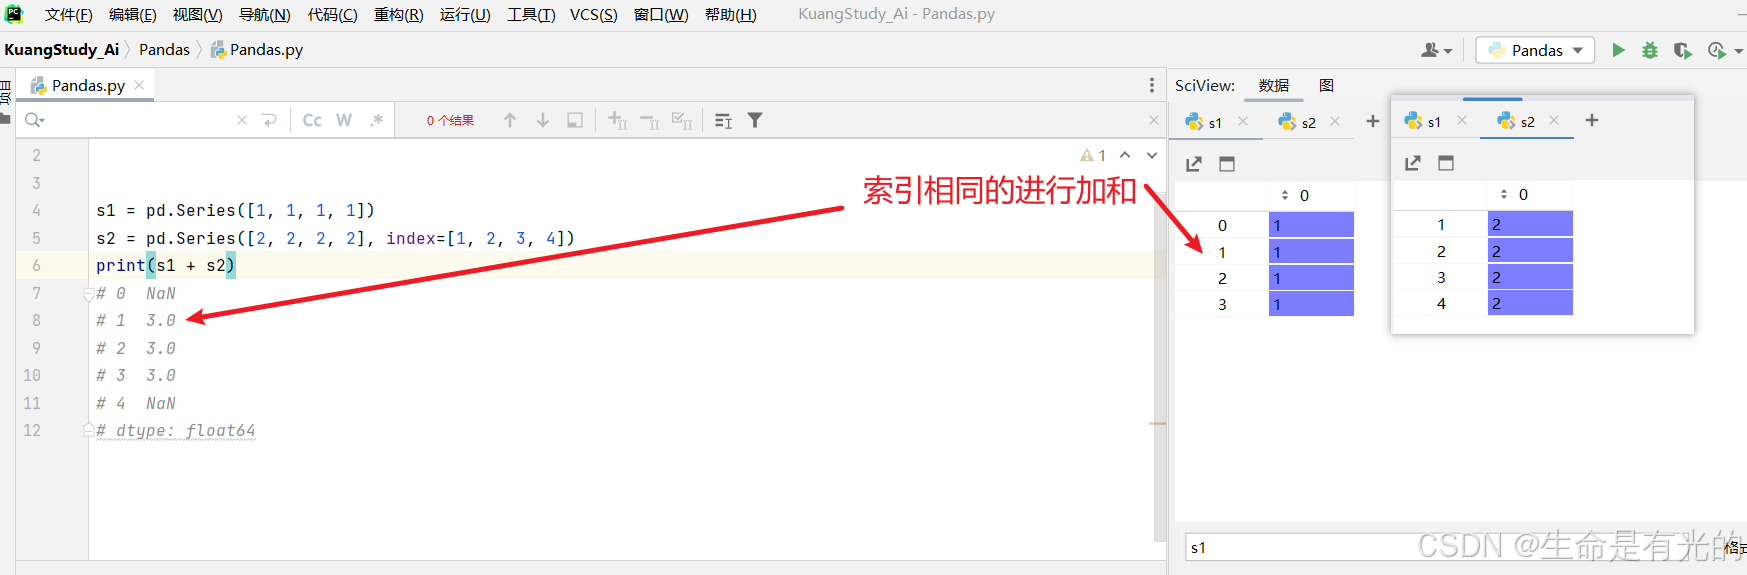Open the 文件(F) menu
Image resolution: width=1747 pixels, height=575 pixels.
coord(68,14)
